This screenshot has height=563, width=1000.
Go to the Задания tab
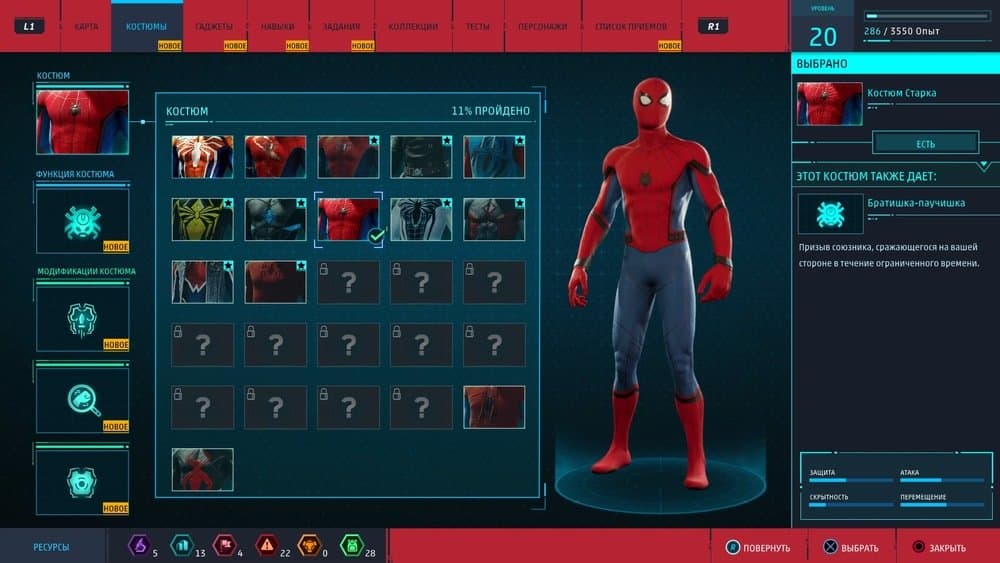click(341, 26)
